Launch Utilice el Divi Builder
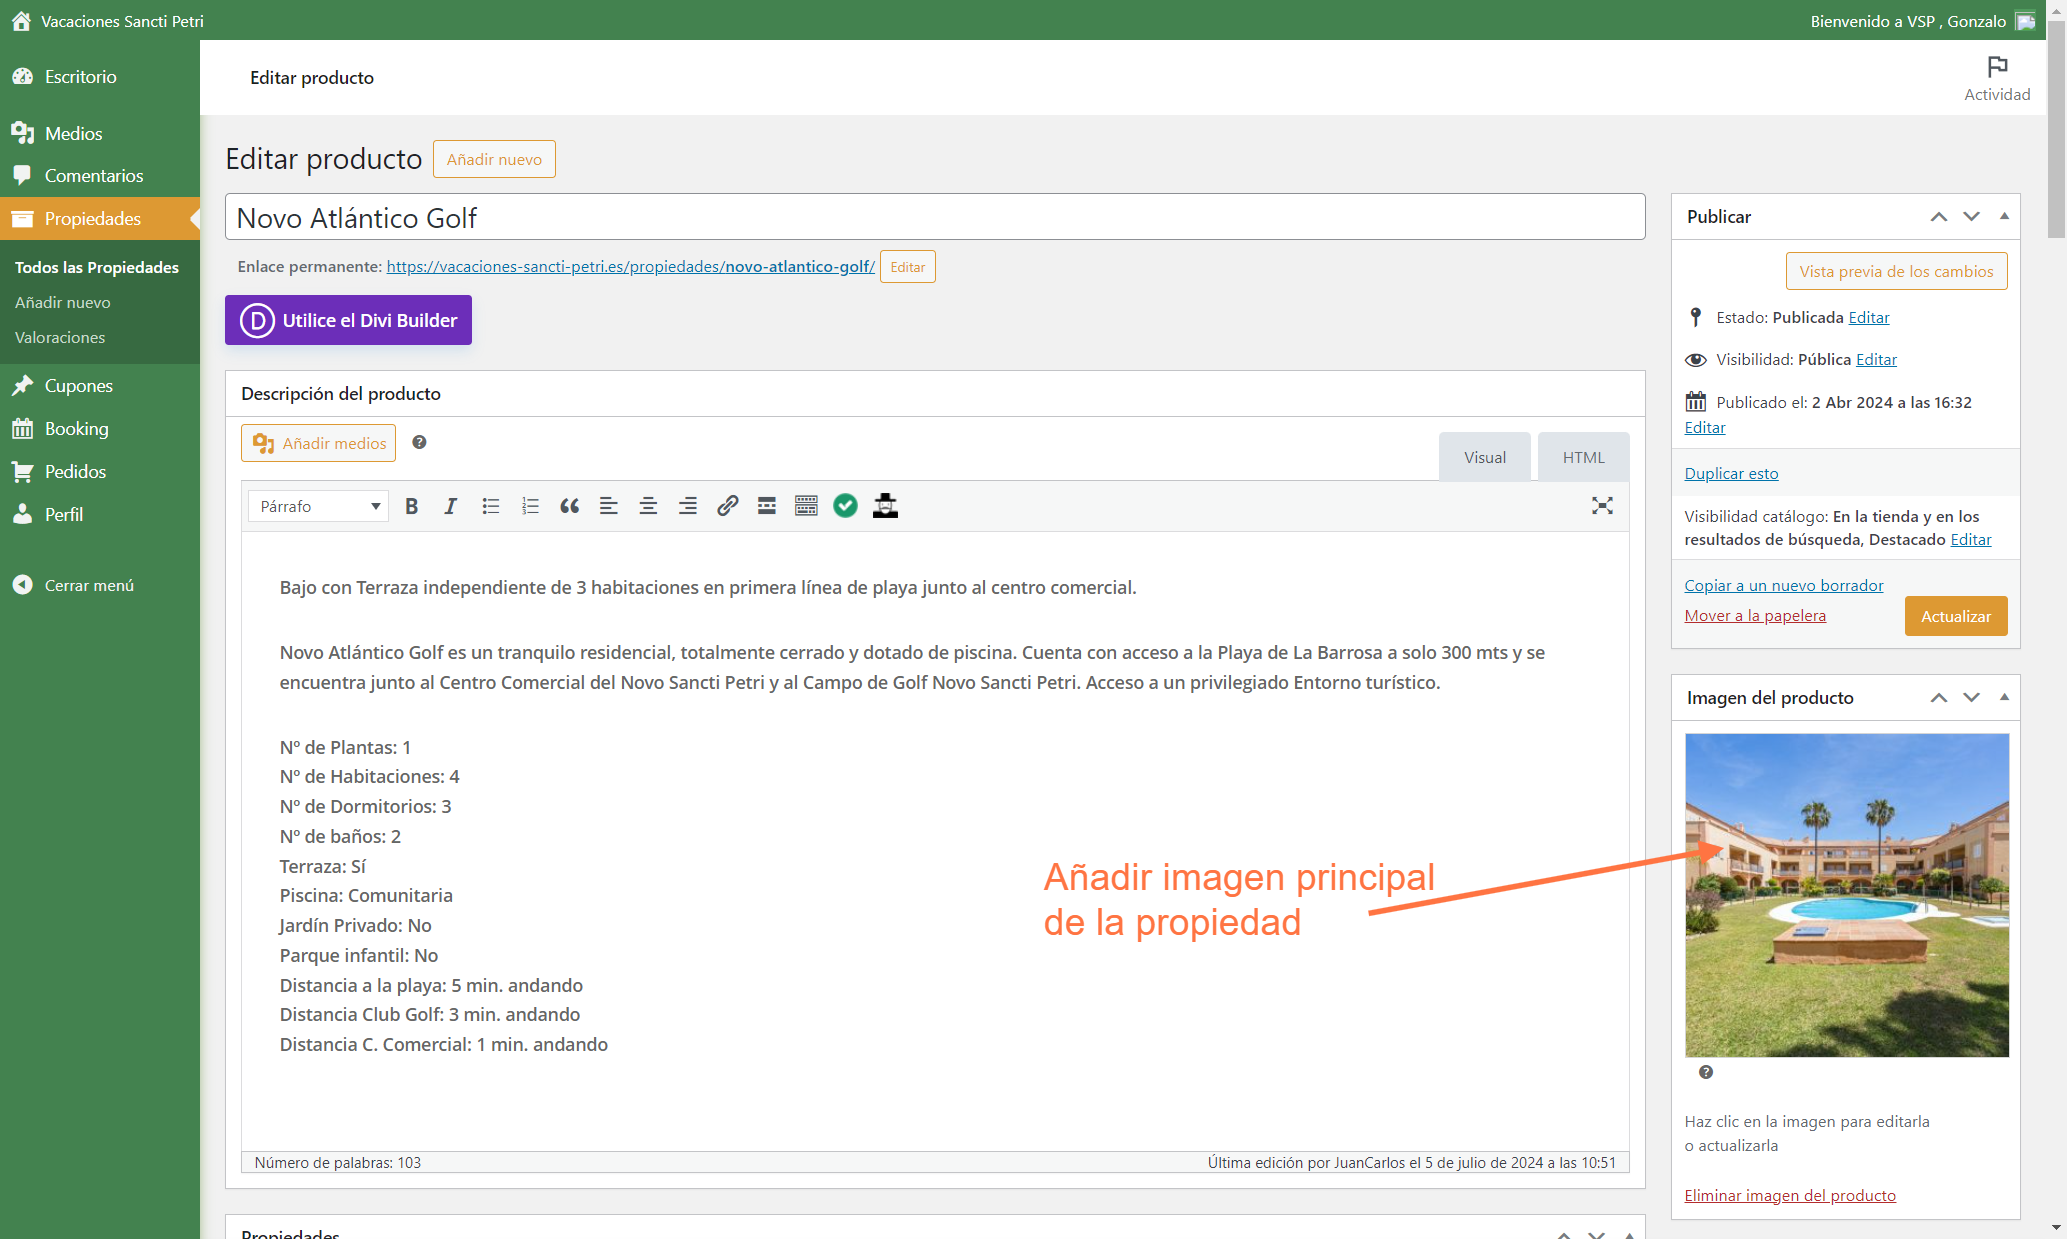This screenshot has height=1239, width=2067. click(x=348, y=320)
